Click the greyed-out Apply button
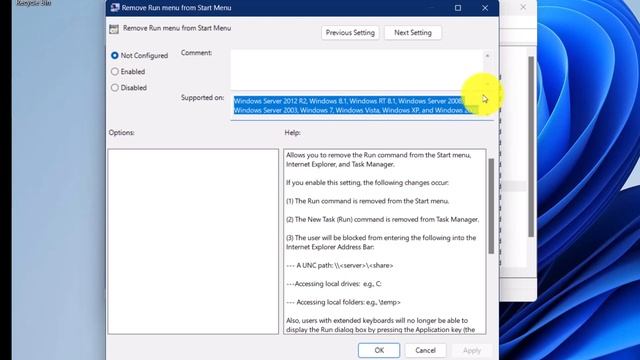The height and width of the screenshot is (360, 640). (471, 350)
